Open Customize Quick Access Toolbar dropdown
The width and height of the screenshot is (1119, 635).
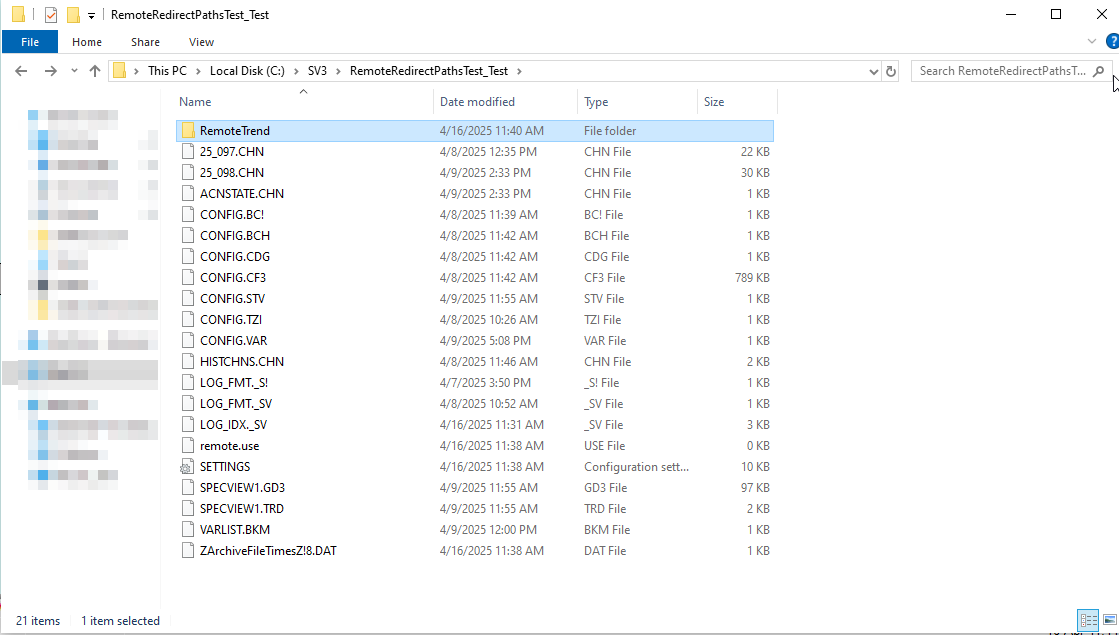pos(91,16)
